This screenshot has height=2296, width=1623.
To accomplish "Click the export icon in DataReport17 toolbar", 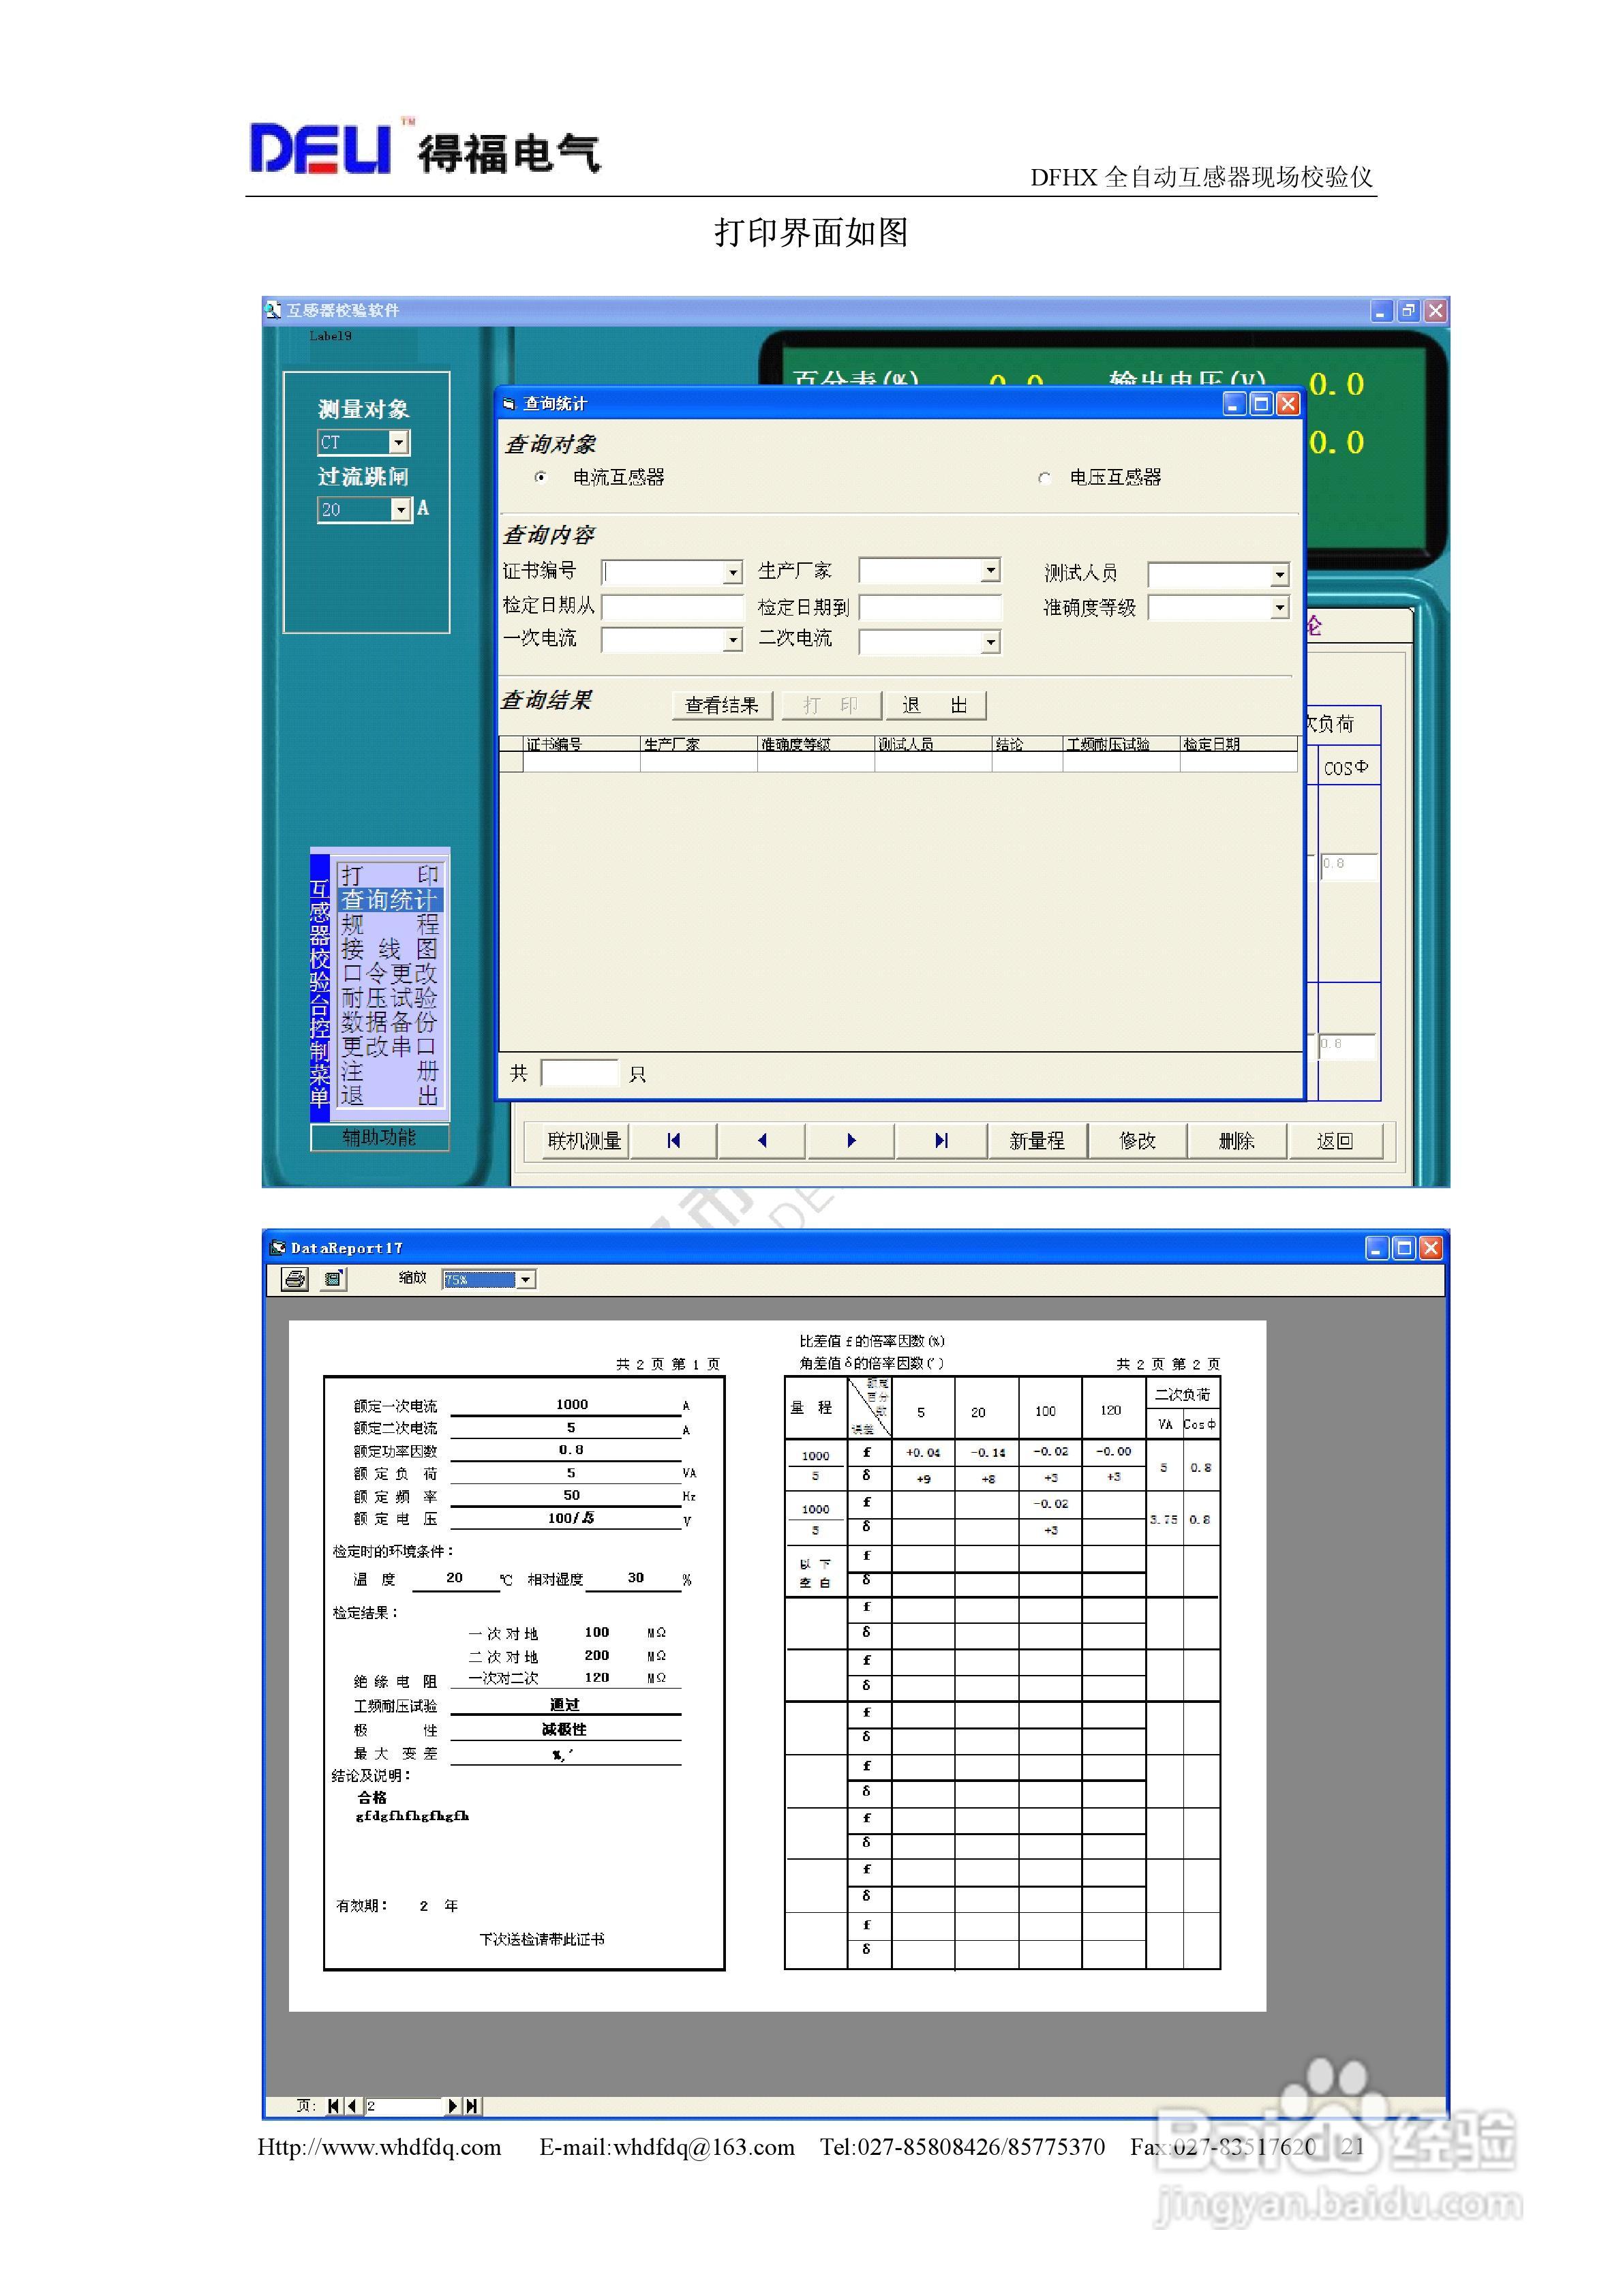I will pyautogui.click(x=334, y=1278).
